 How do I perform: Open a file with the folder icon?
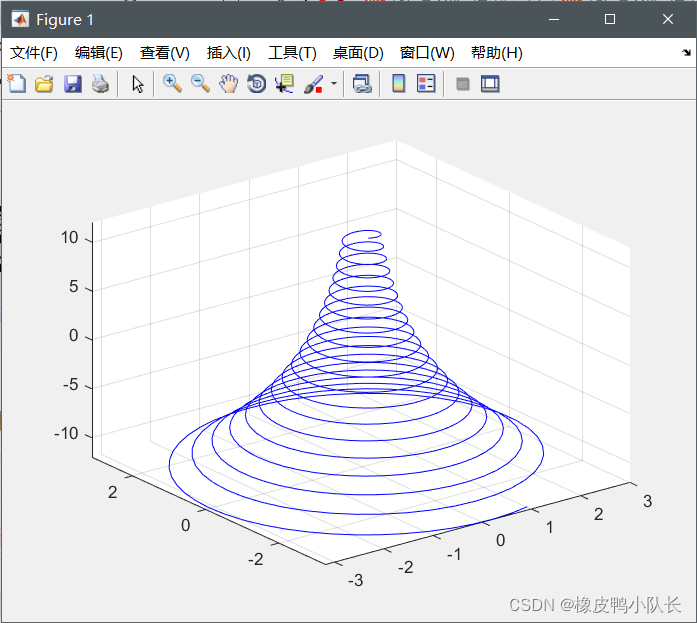pos(44,84)
